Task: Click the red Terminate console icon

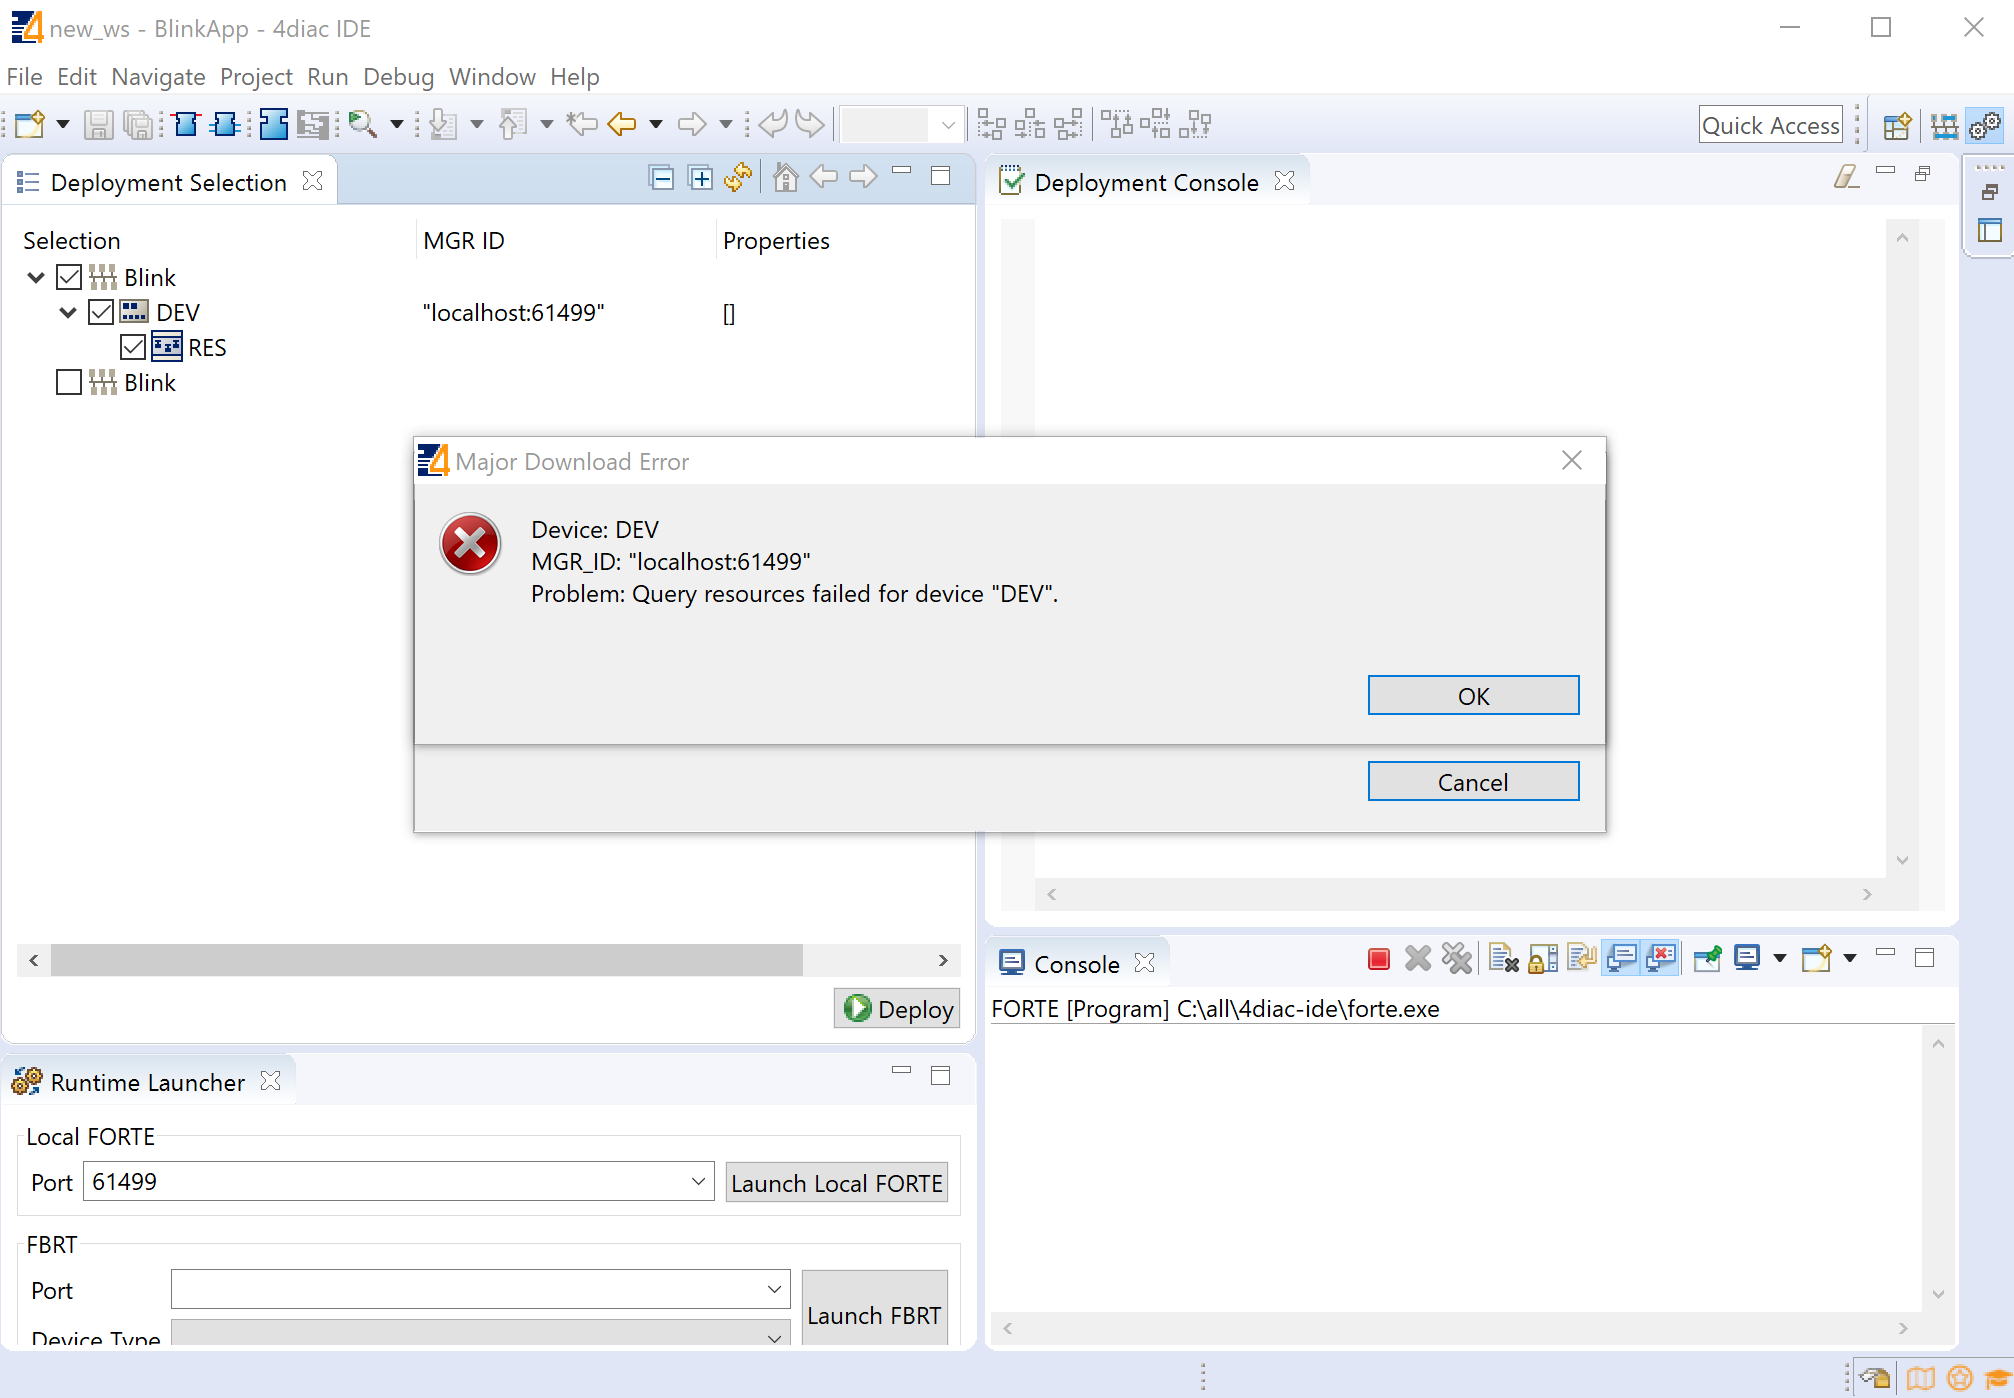Action: click(x=1379, y=959)
